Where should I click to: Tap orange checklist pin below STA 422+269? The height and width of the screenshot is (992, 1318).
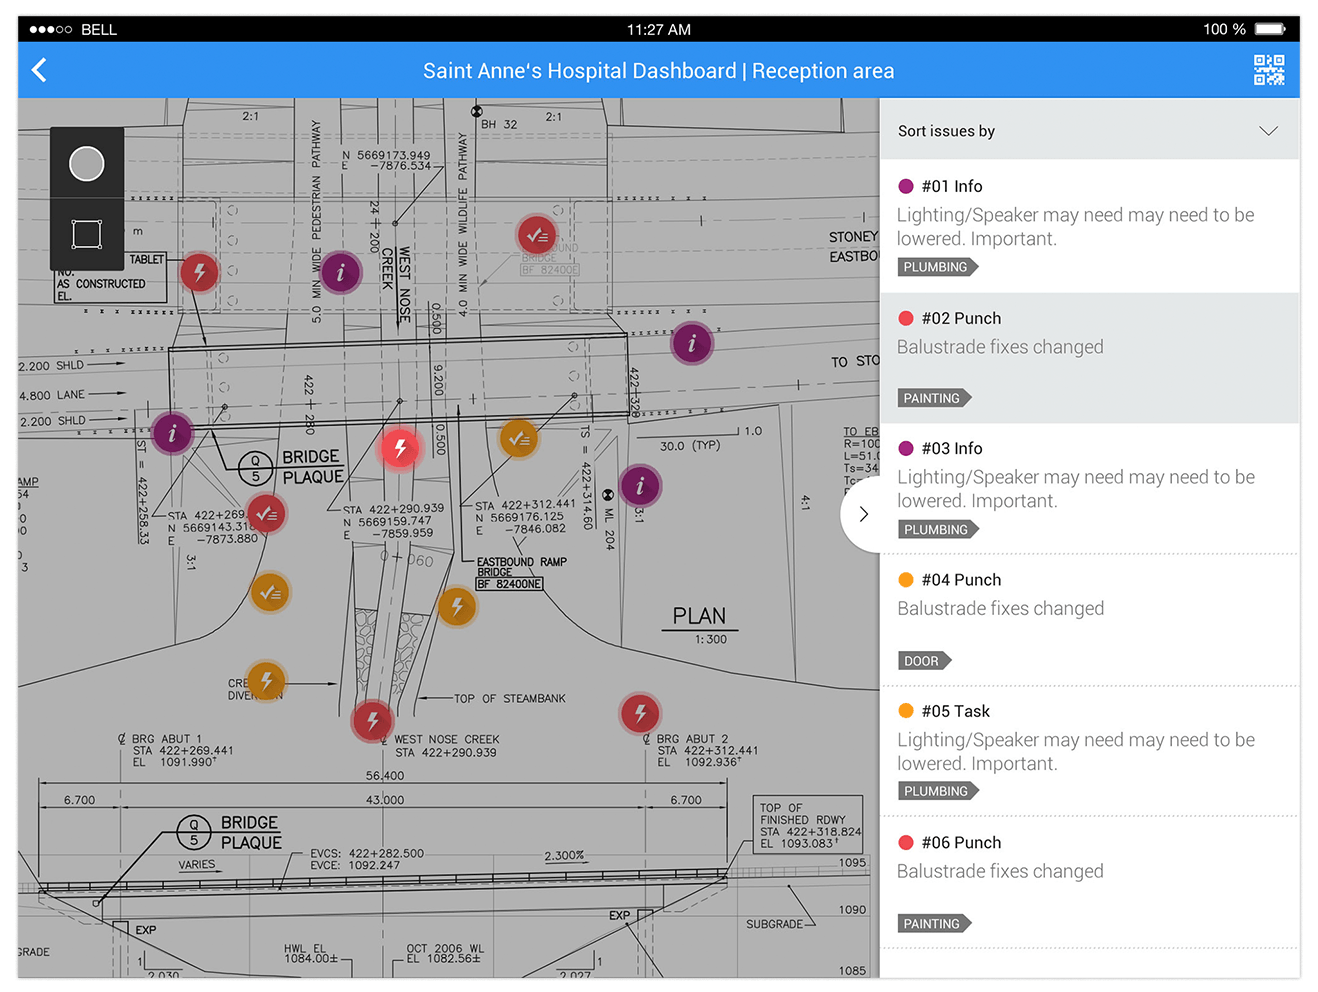270,593
